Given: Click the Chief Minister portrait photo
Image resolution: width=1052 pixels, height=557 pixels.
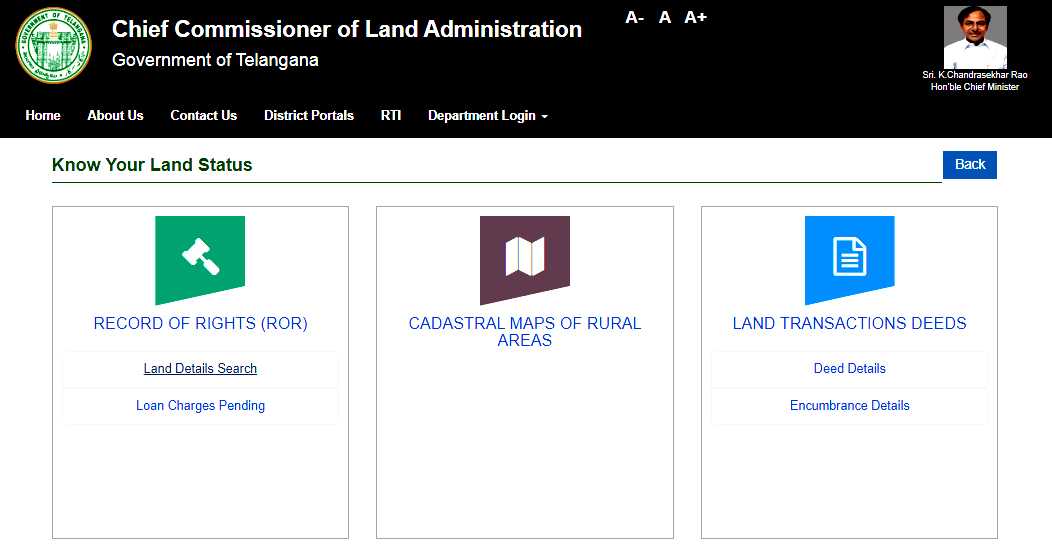Looking at the screenshot, I should click(x=975, y=38).
